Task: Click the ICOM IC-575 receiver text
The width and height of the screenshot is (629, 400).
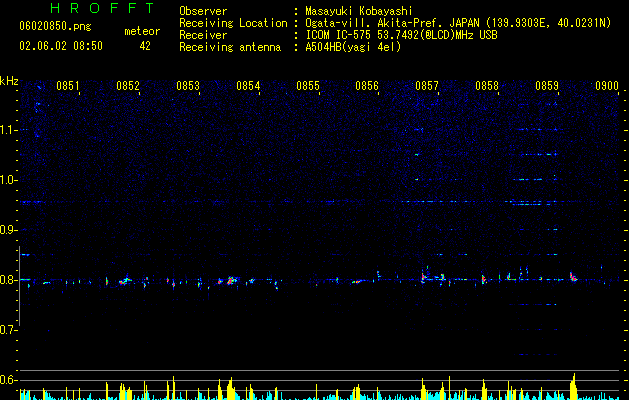Action: [401, 35]
